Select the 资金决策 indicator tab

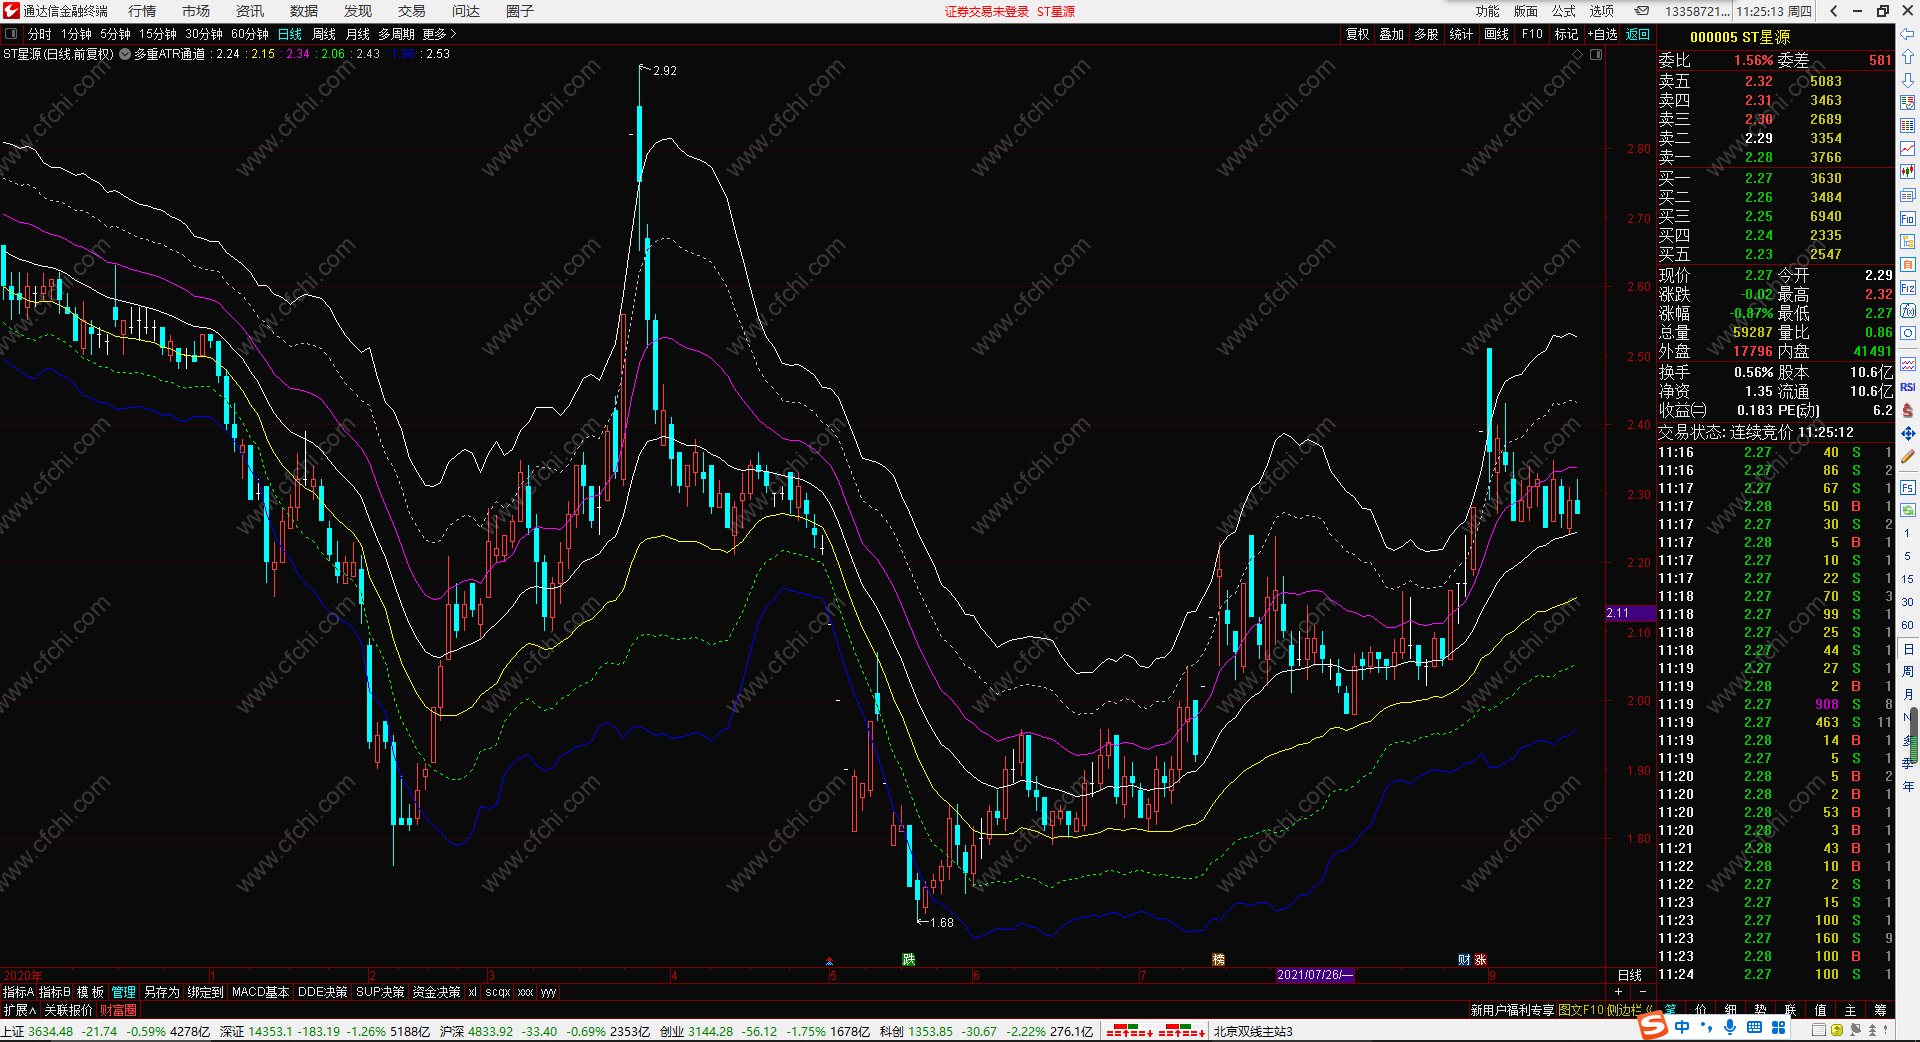436,992
